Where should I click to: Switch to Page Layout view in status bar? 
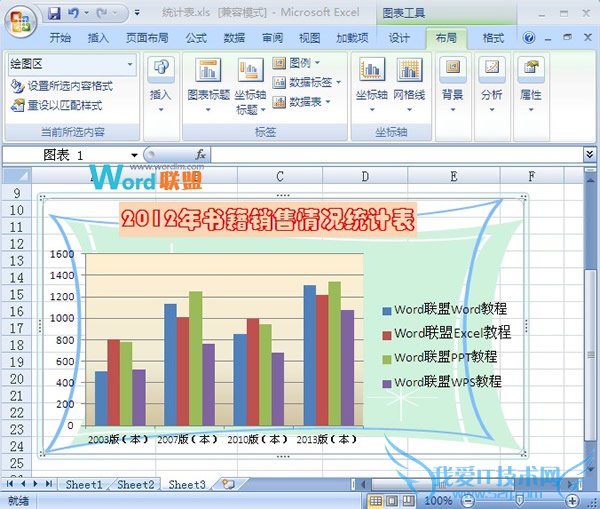pyautogui.click(x=392, y=501)
